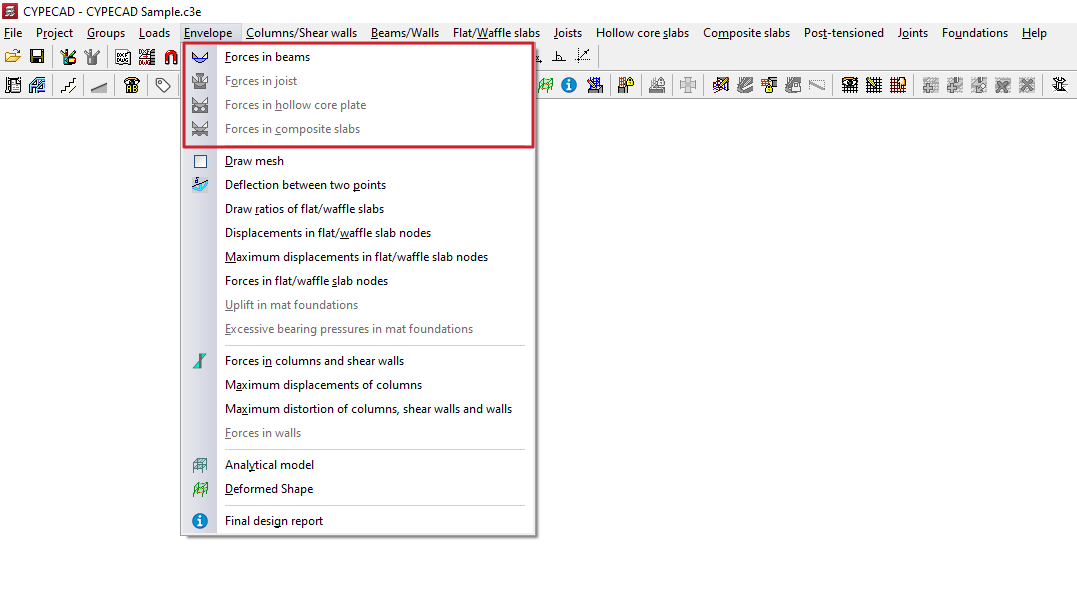Open the Beams/Walls menu
Viewport: 1077px width, 596px height.
pyautogui.click(x=405, y=33)
